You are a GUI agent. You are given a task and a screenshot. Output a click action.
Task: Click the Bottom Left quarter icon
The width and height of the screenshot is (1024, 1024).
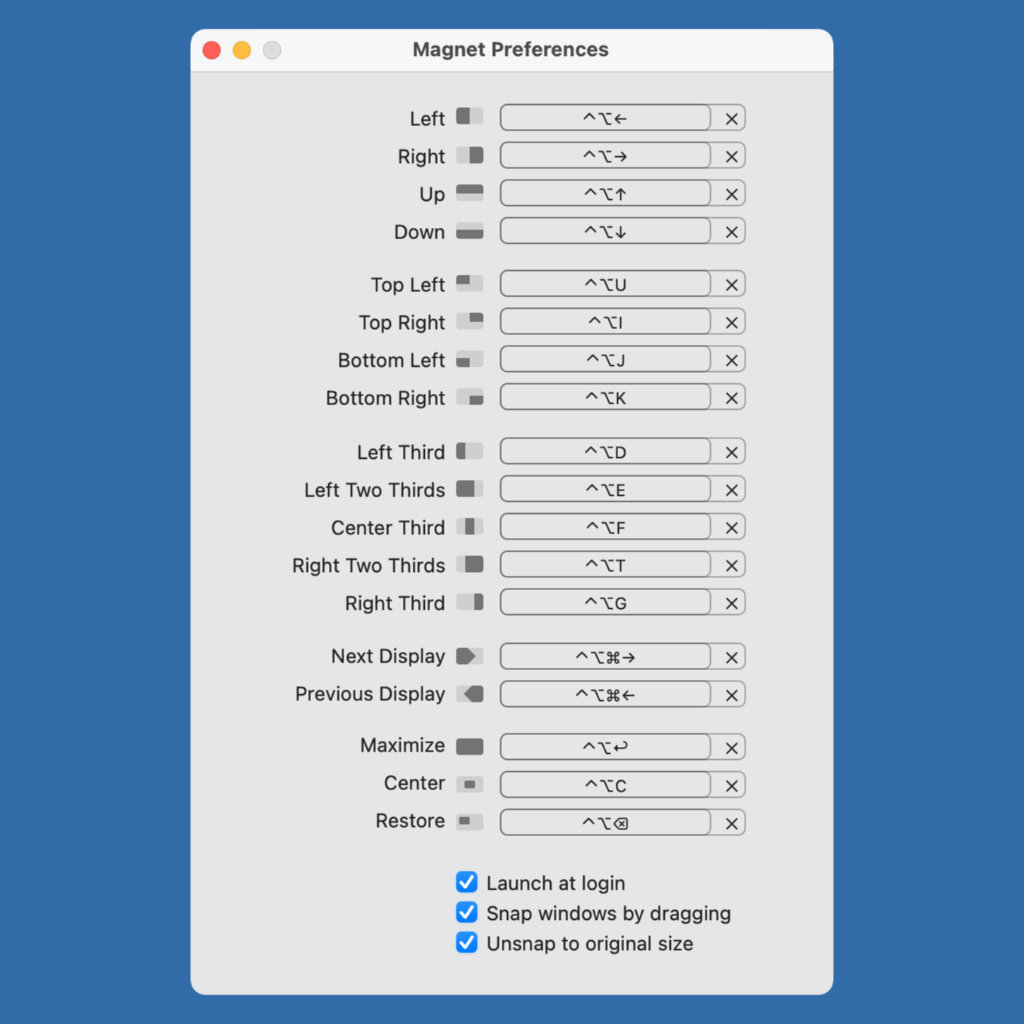coord(469,359)
